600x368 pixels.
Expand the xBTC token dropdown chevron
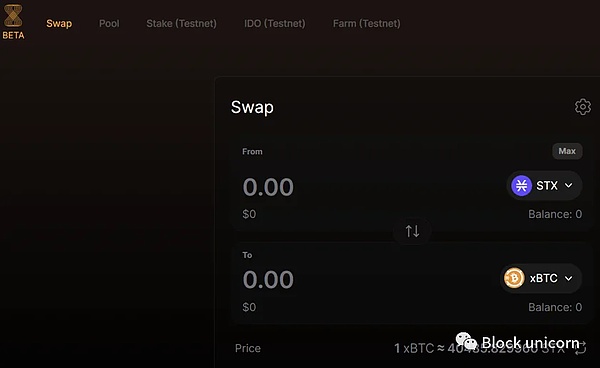[x=569, y=278]
